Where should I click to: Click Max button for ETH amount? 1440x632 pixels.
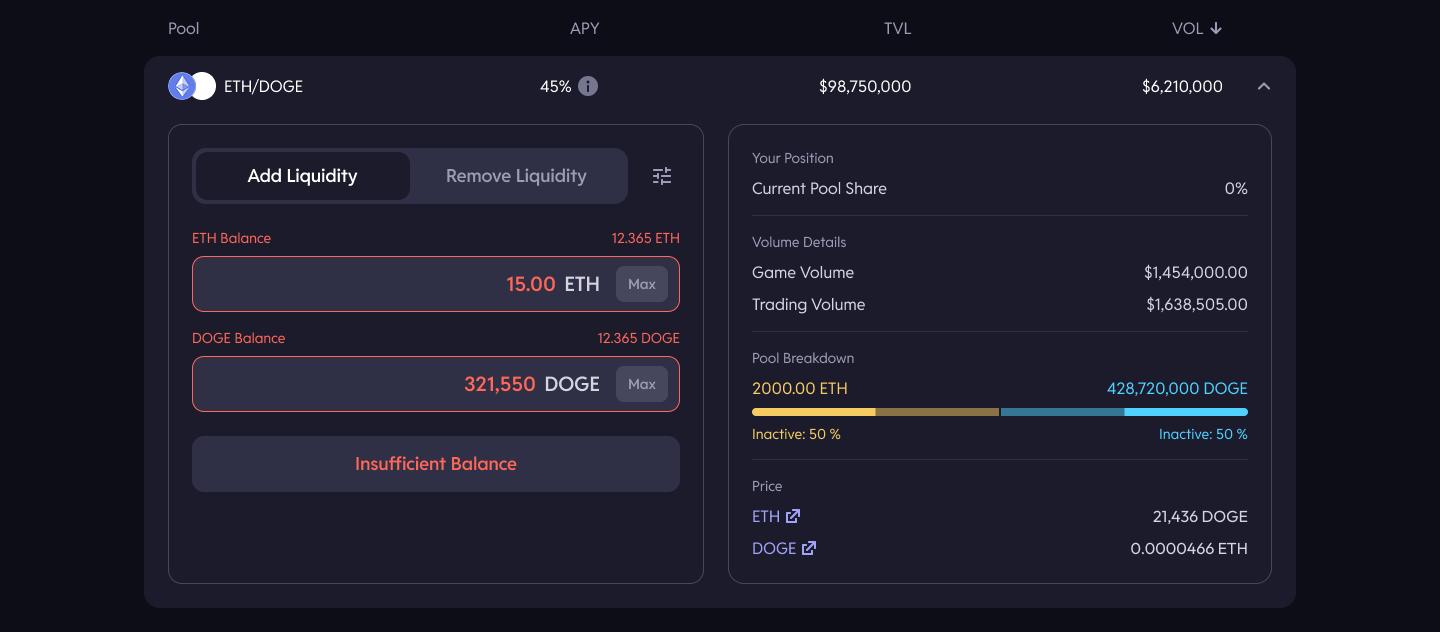click(642, 284)
